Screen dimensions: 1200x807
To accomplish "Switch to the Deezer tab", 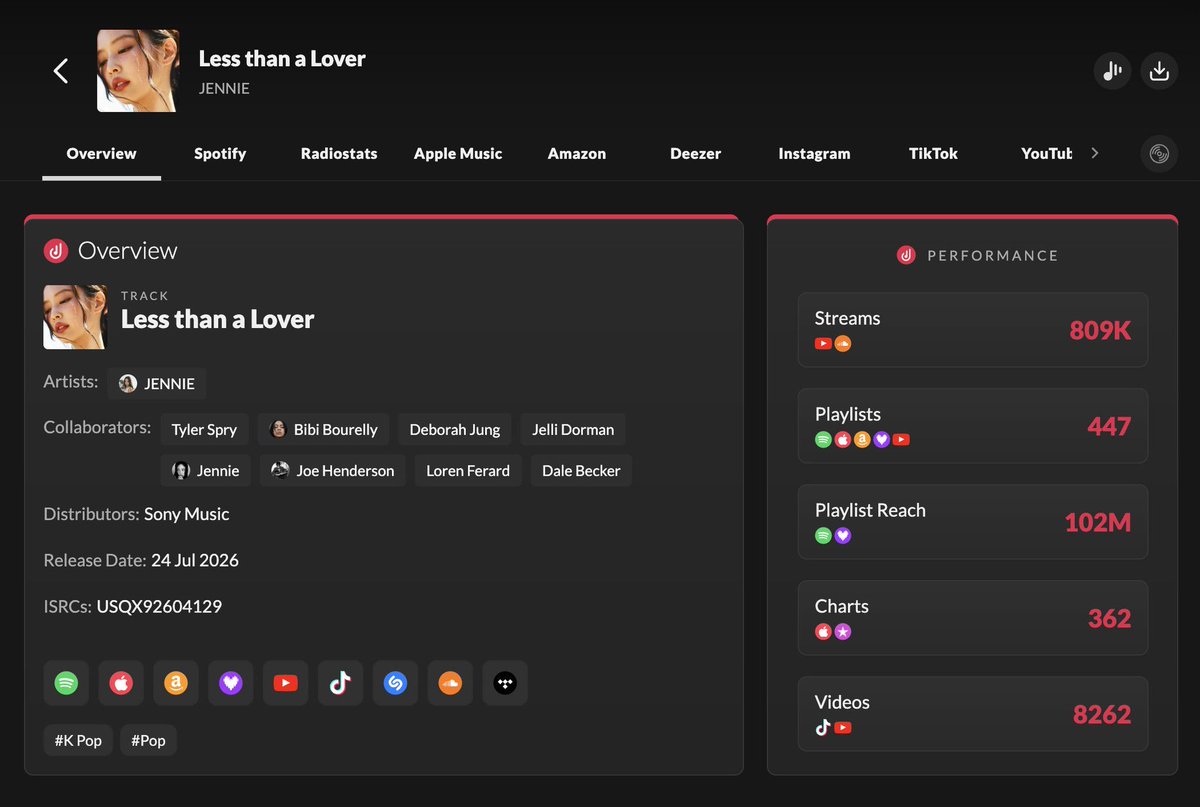I will coord(696,153).
